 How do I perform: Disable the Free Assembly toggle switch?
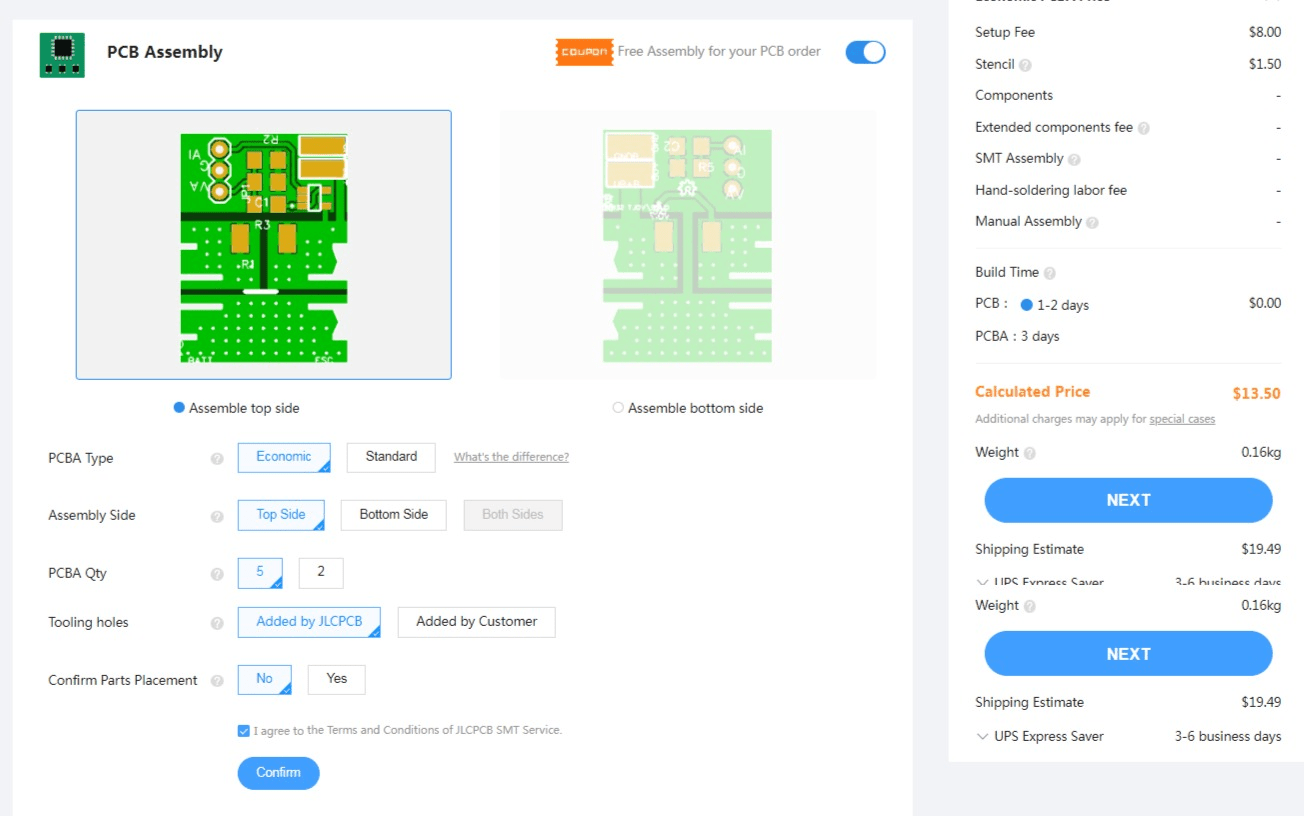(x=864, y=52)
